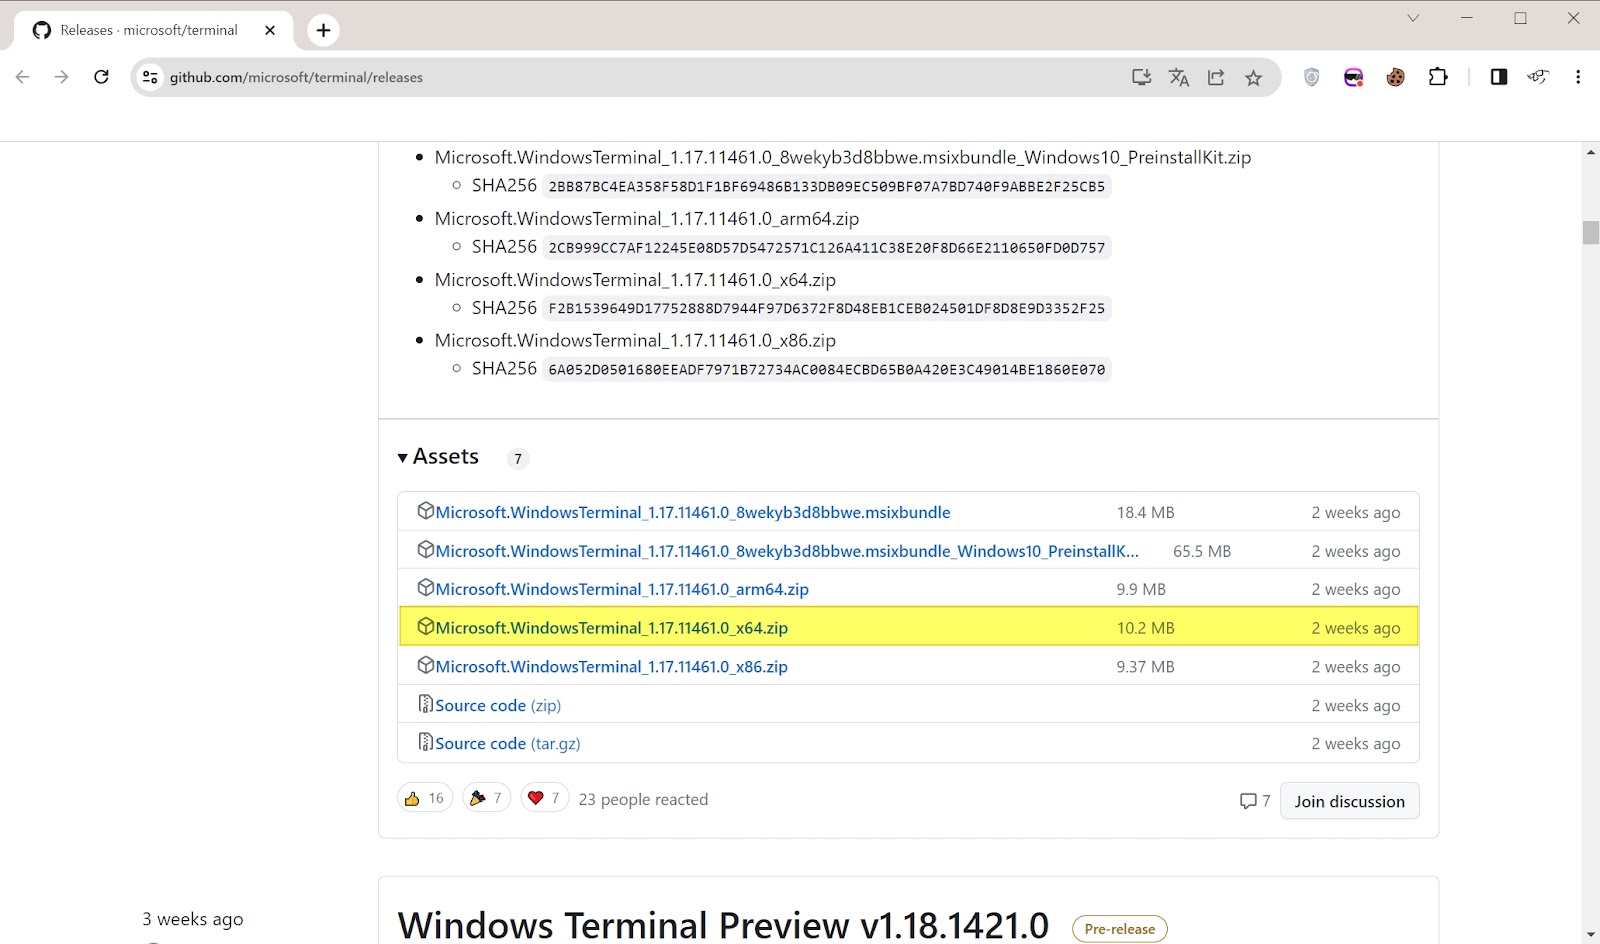Click the '23 people reacted' text
The image size is (1600, 944).
(643, 799)
